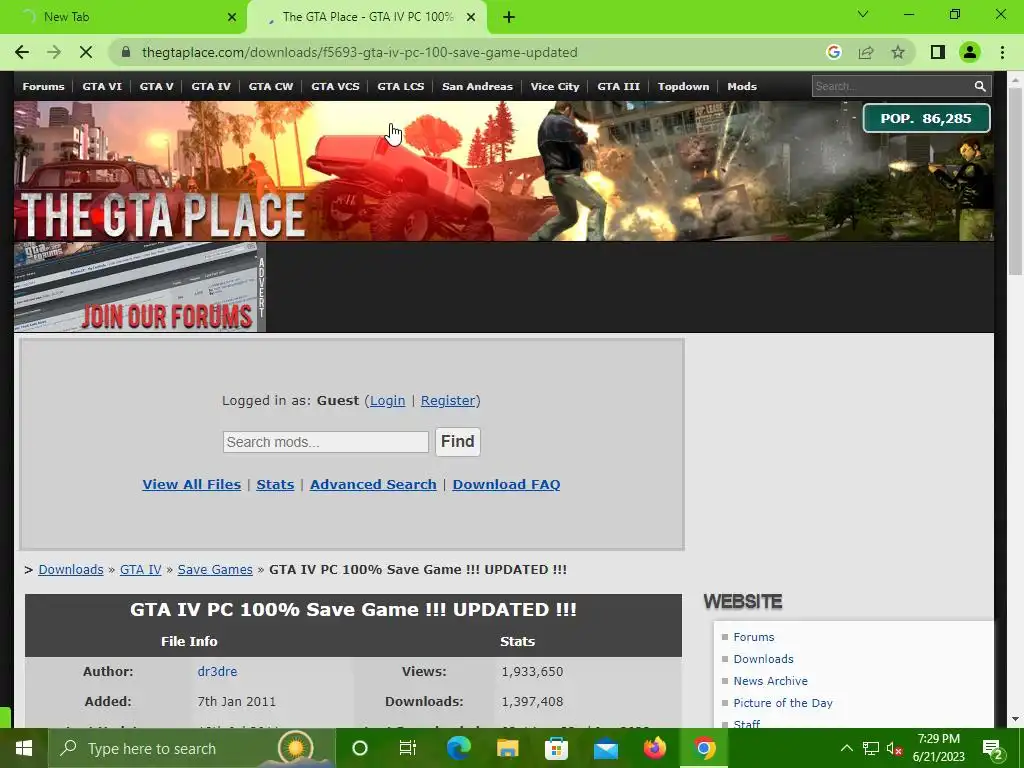This screenshot has width=1024, height=768.
Task: Click the Save Games breadcrumb link
Action: (x=215, y=569)
